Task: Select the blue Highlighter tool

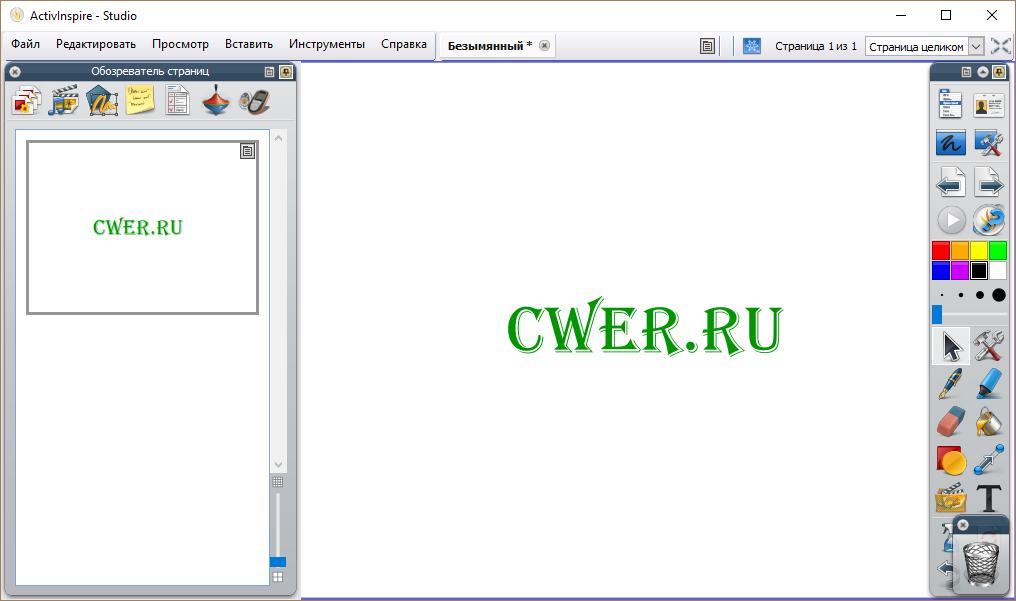Action: [x=989, y=383]
